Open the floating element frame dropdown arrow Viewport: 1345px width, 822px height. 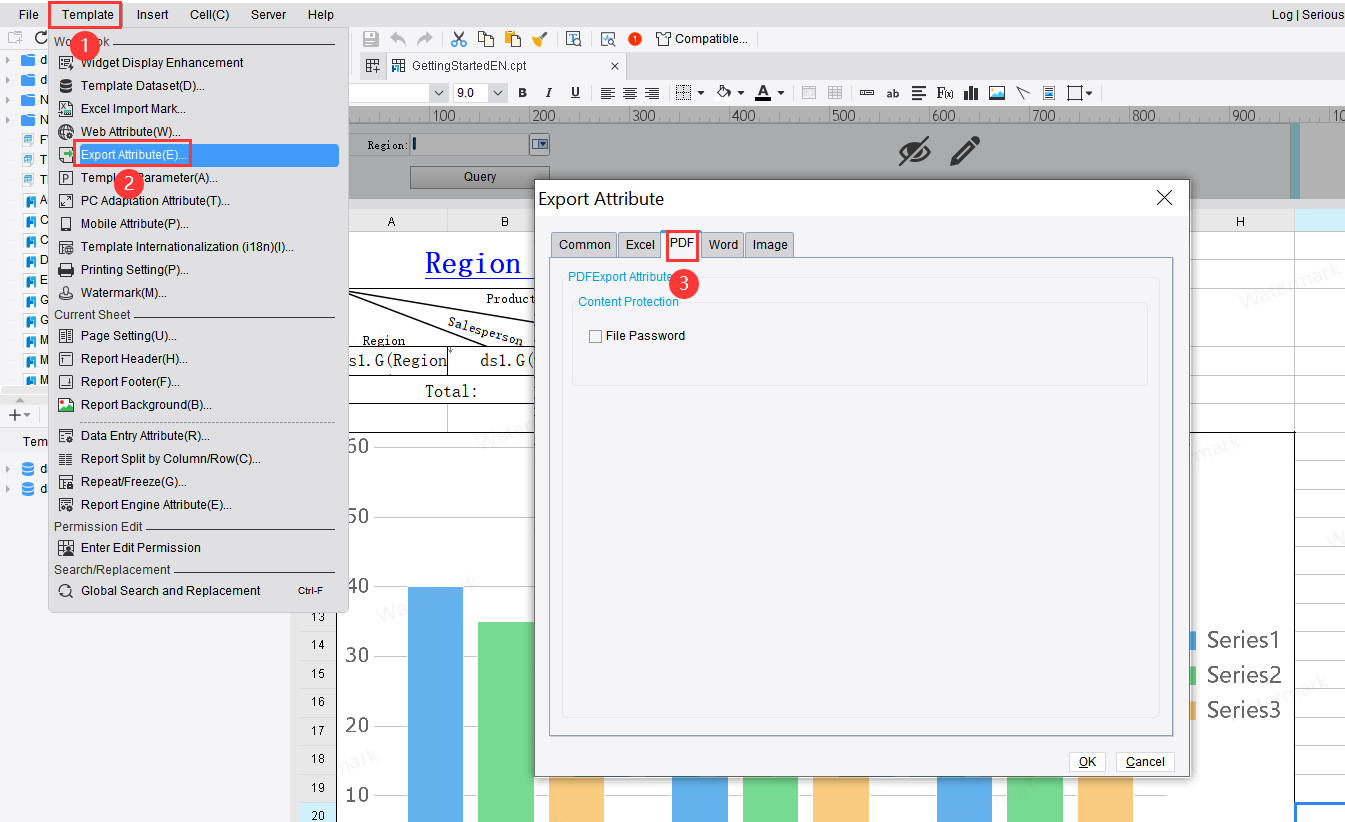tap(1089, 93)
